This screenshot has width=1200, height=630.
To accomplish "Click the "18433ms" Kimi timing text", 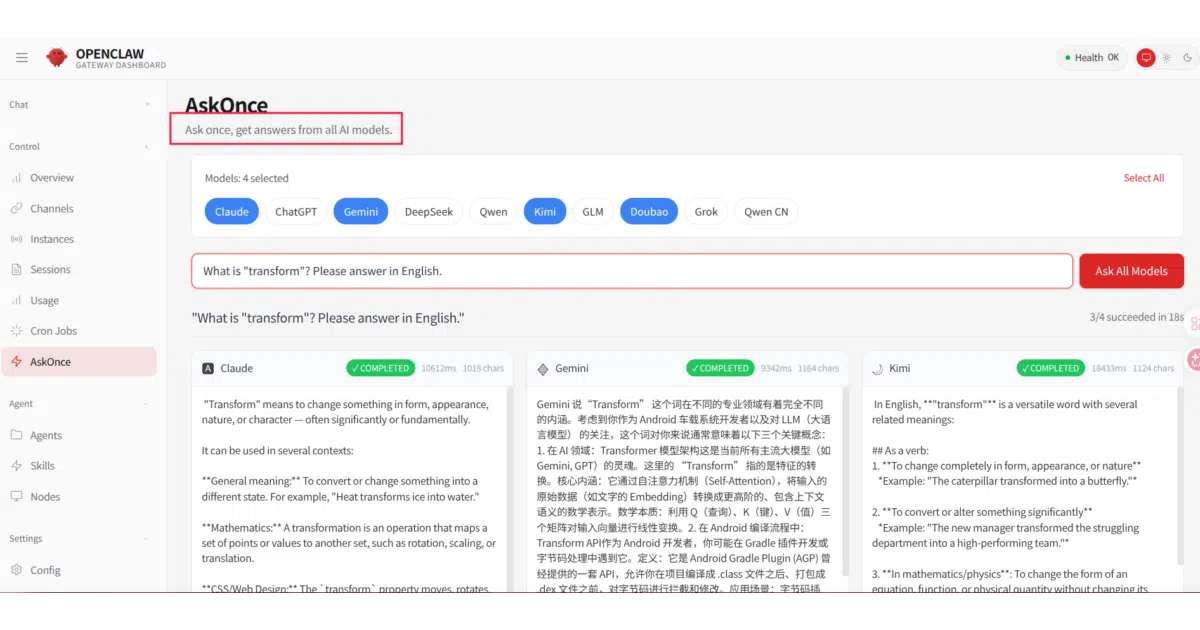I will coord(1109,368).
